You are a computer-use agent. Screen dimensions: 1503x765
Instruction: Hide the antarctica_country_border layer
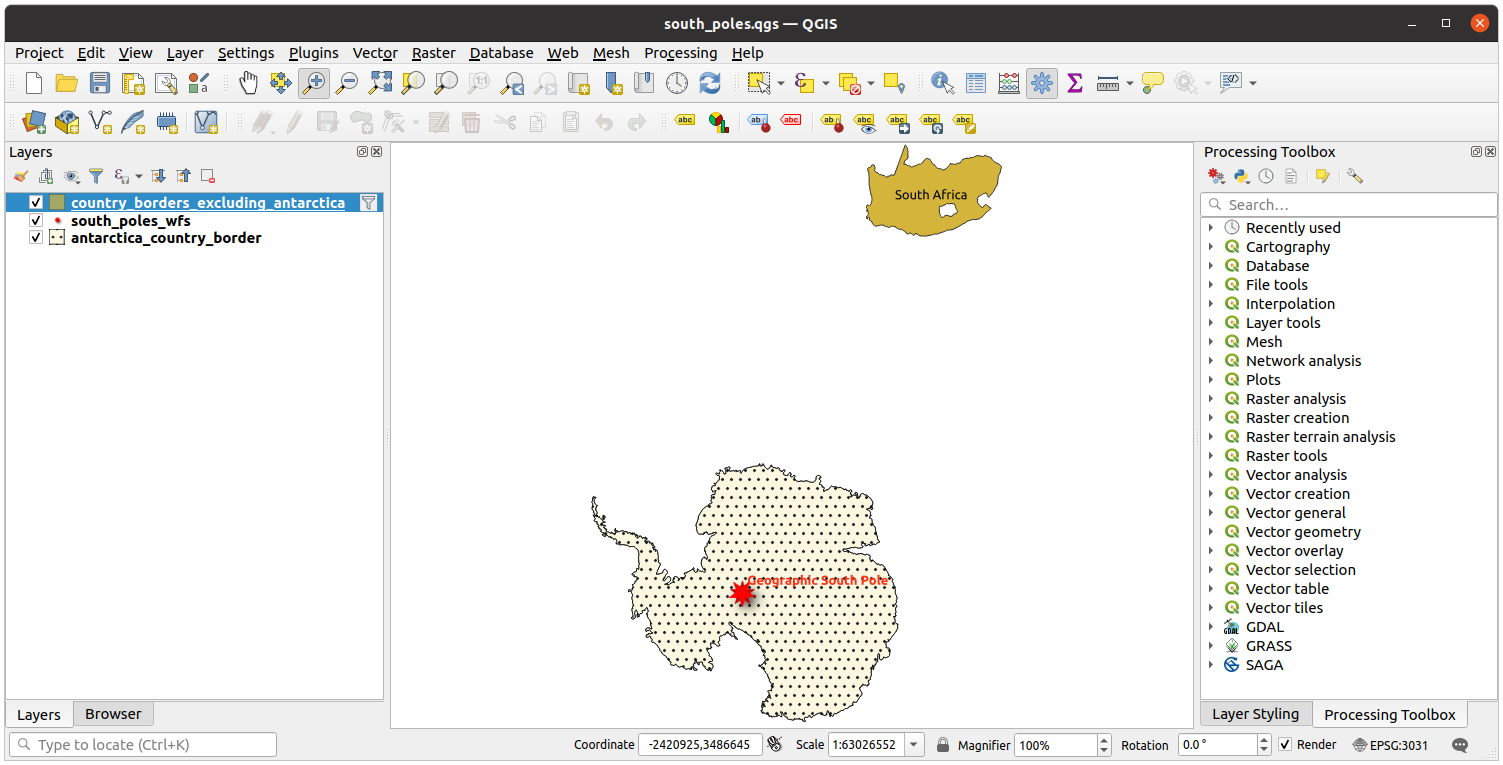pyautogui.click(x=36, y=238)
